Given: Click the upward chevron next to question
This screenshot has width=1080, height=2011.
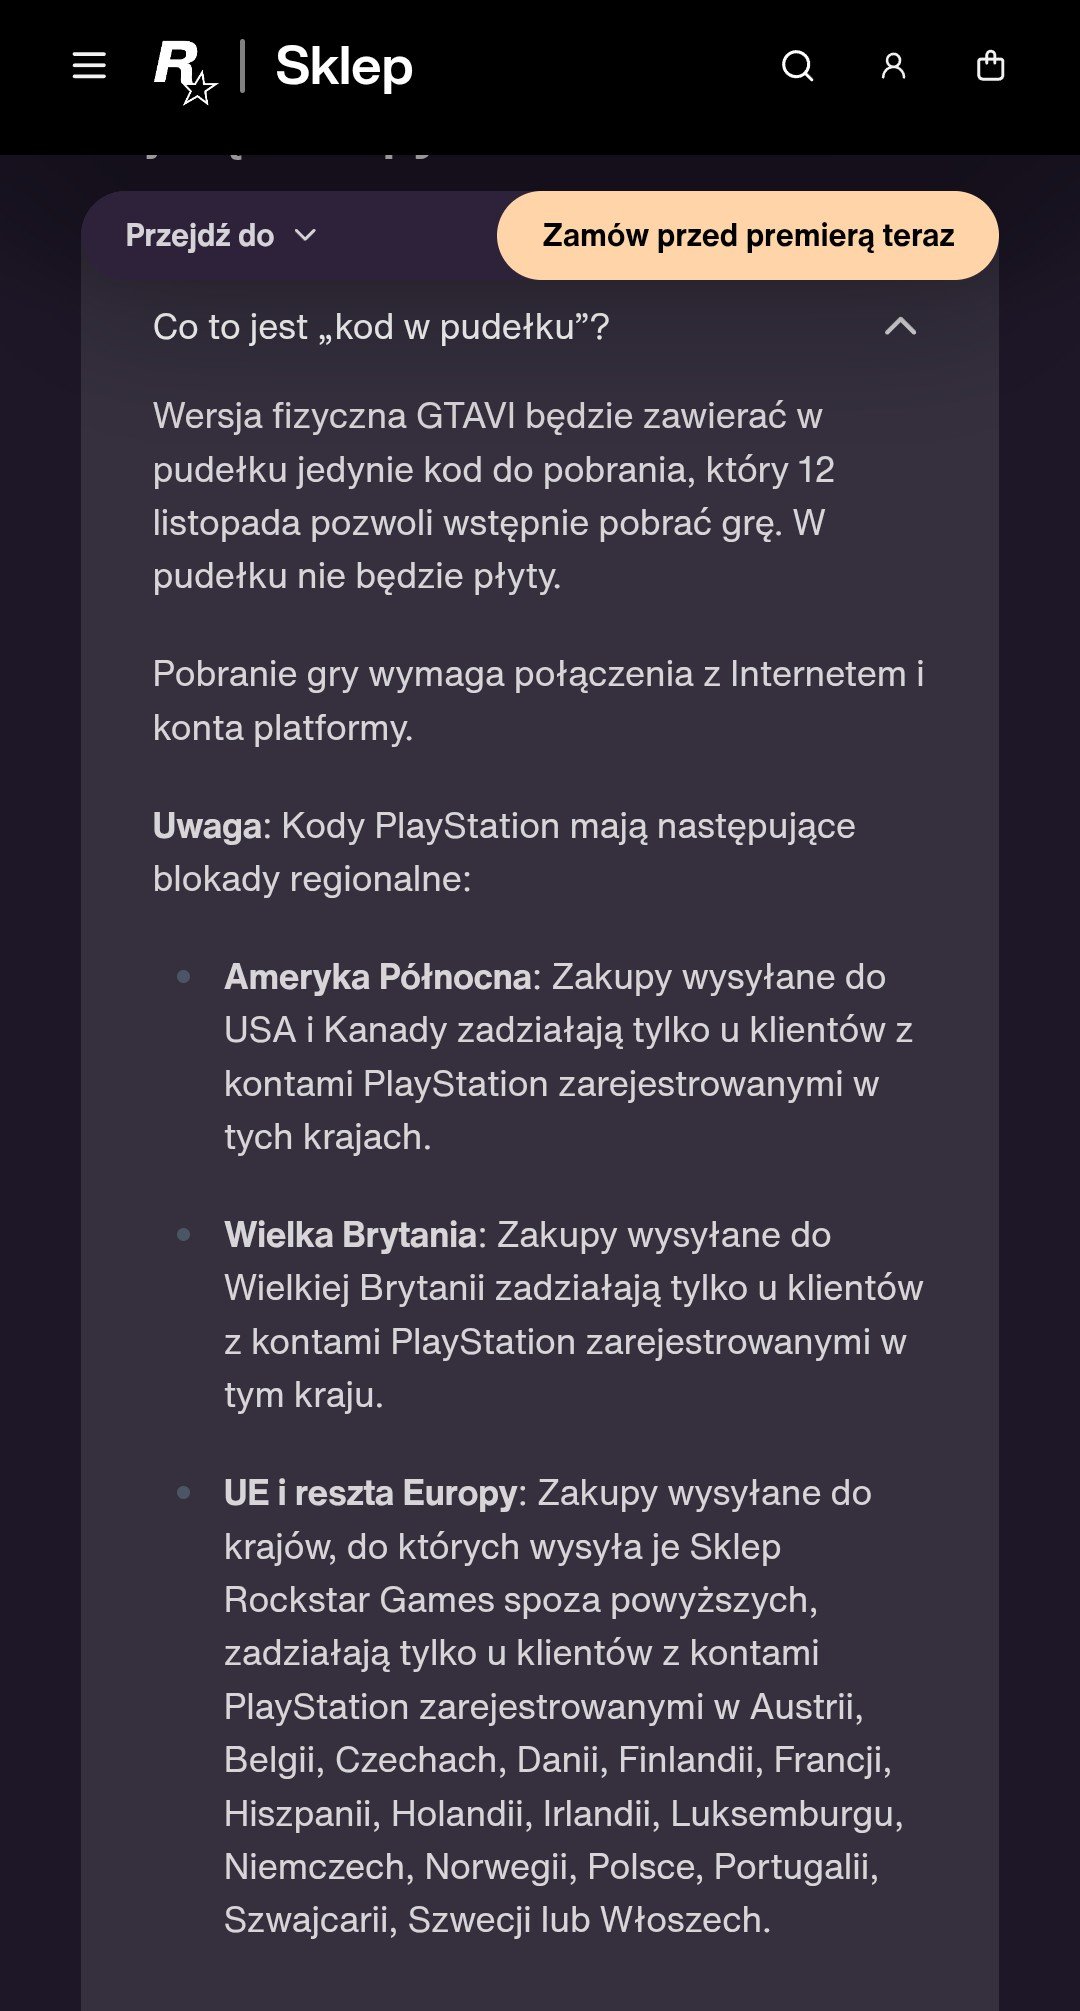Looking at the screenshot, I should (900, 326).
